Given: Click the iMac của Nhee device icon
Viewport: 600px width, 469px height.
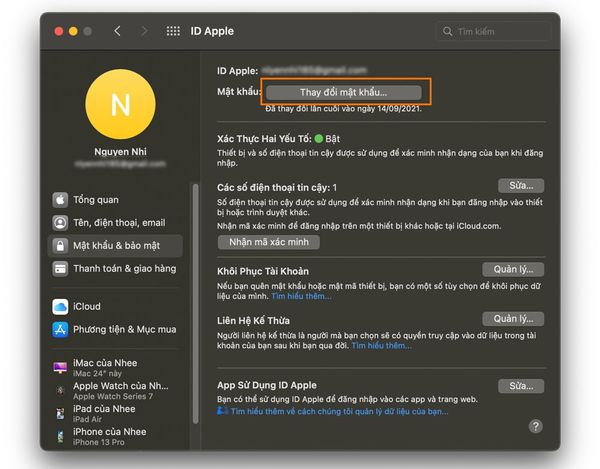Looking at the screenshot, I should coord(60,368).
